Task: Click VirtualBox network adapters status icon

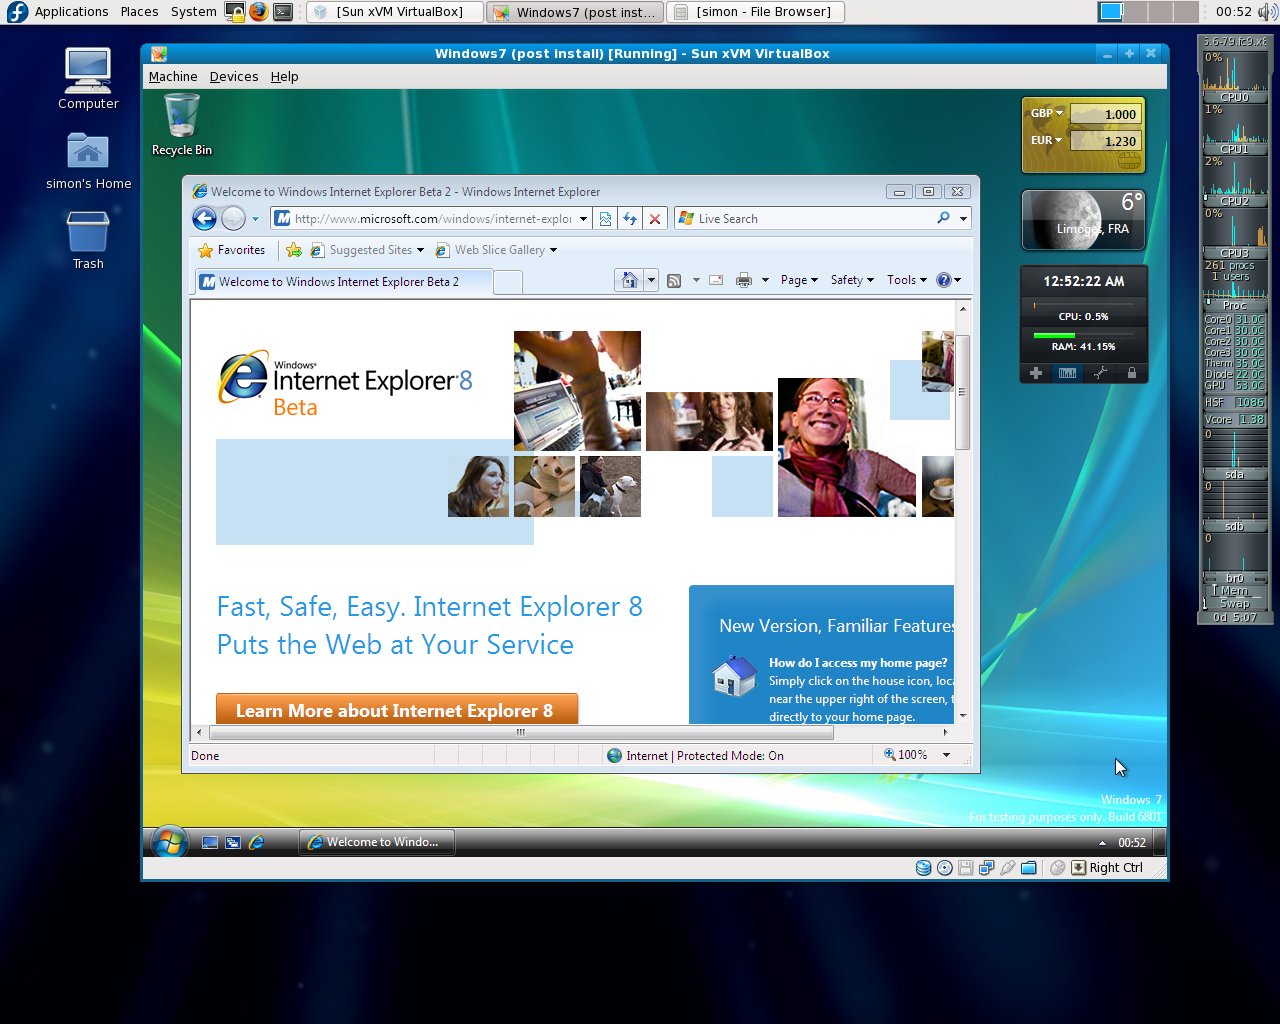Action: [x=986, y=868]
